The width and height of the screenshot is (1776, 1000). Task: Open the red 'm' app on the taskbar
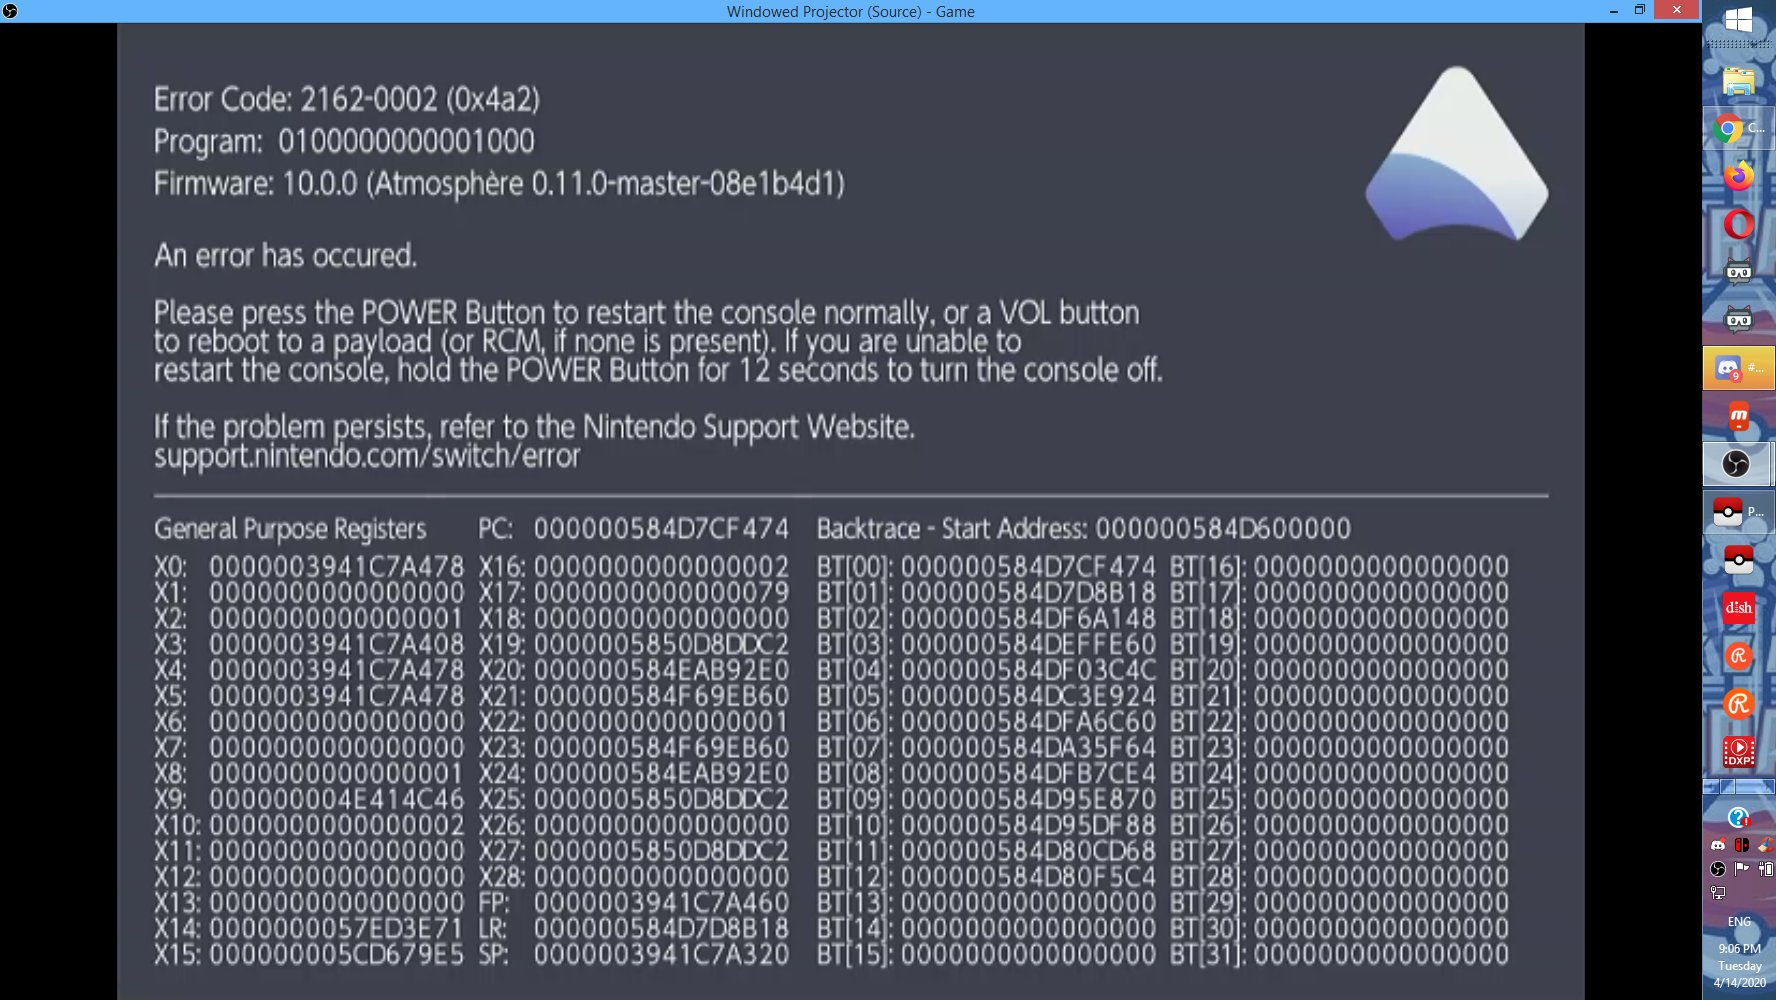[1739, 416]
